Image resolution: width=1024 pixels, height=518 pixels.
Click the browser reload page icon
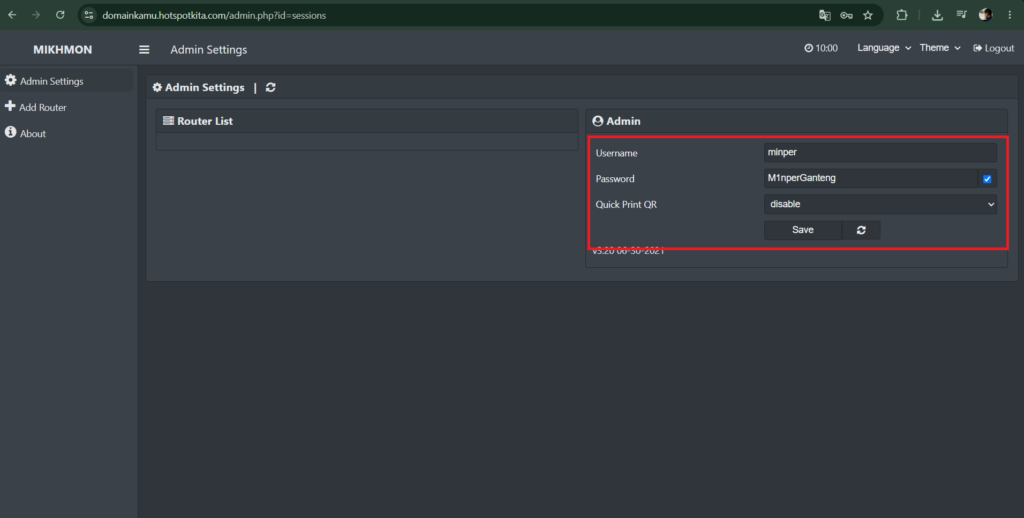pyautogui.click(x=60, y=15)
